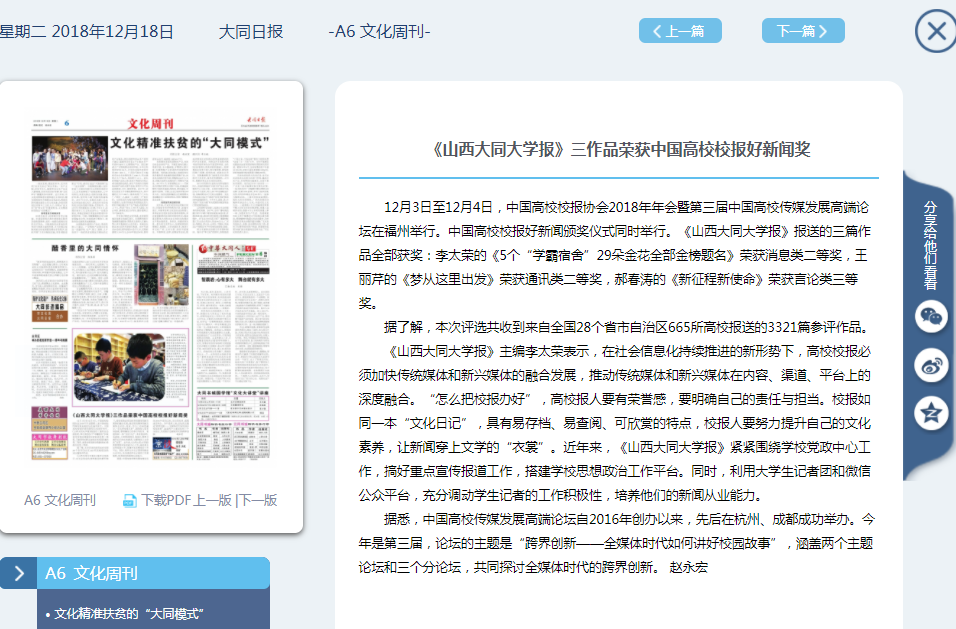This screenshot has height=629, width=956.
Task: Share the article via the Weibo icon
Action: coord(931,366)
